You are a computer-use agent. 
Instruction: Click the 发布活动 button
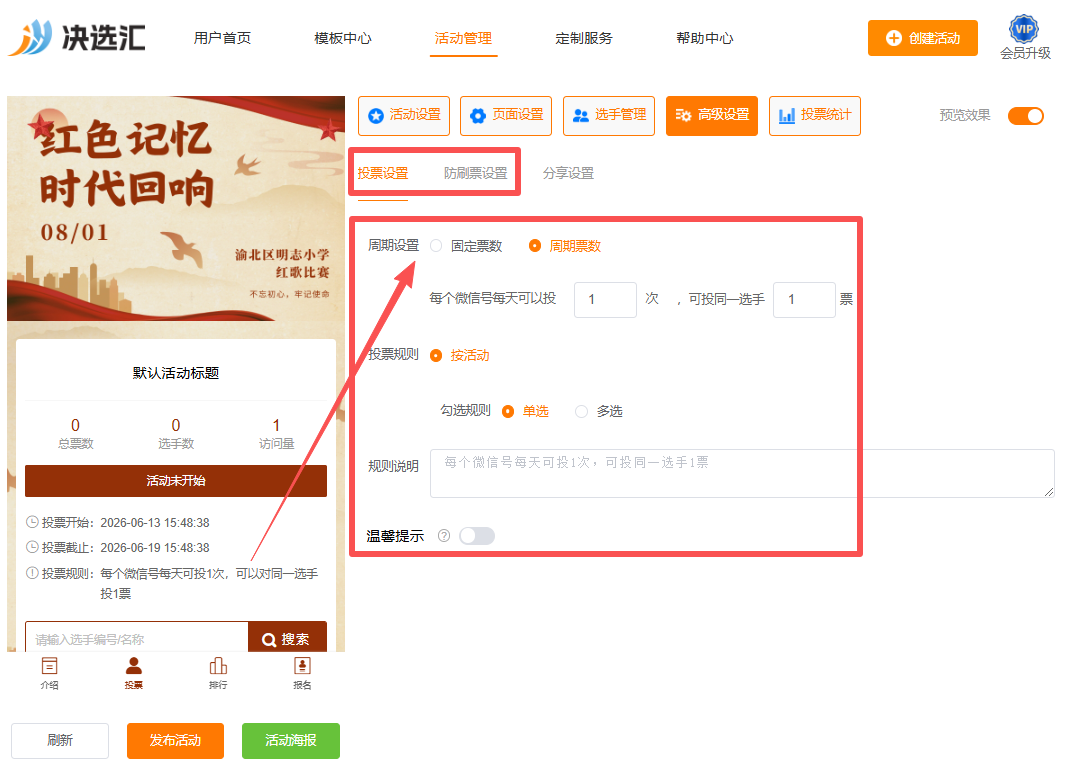[175, 741]
